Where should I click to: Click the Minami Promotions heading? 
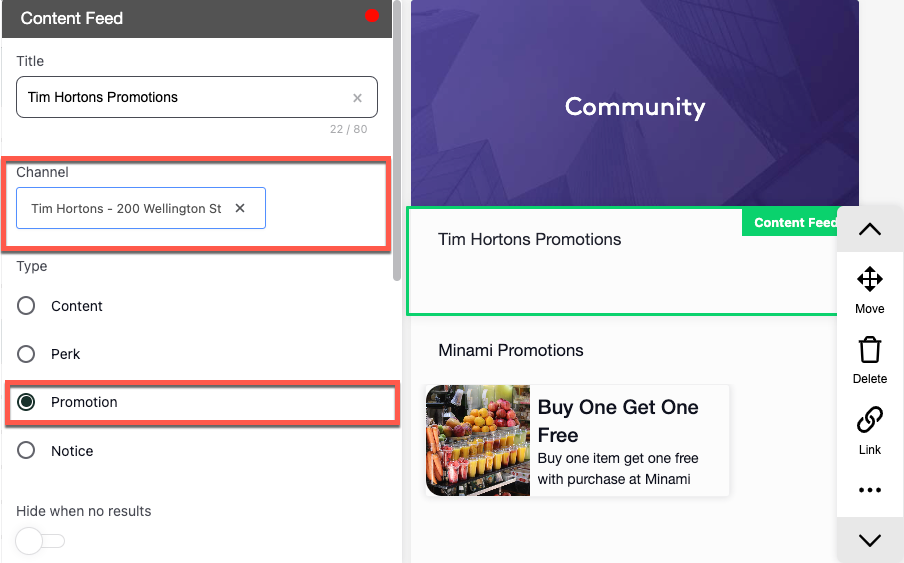511,350
